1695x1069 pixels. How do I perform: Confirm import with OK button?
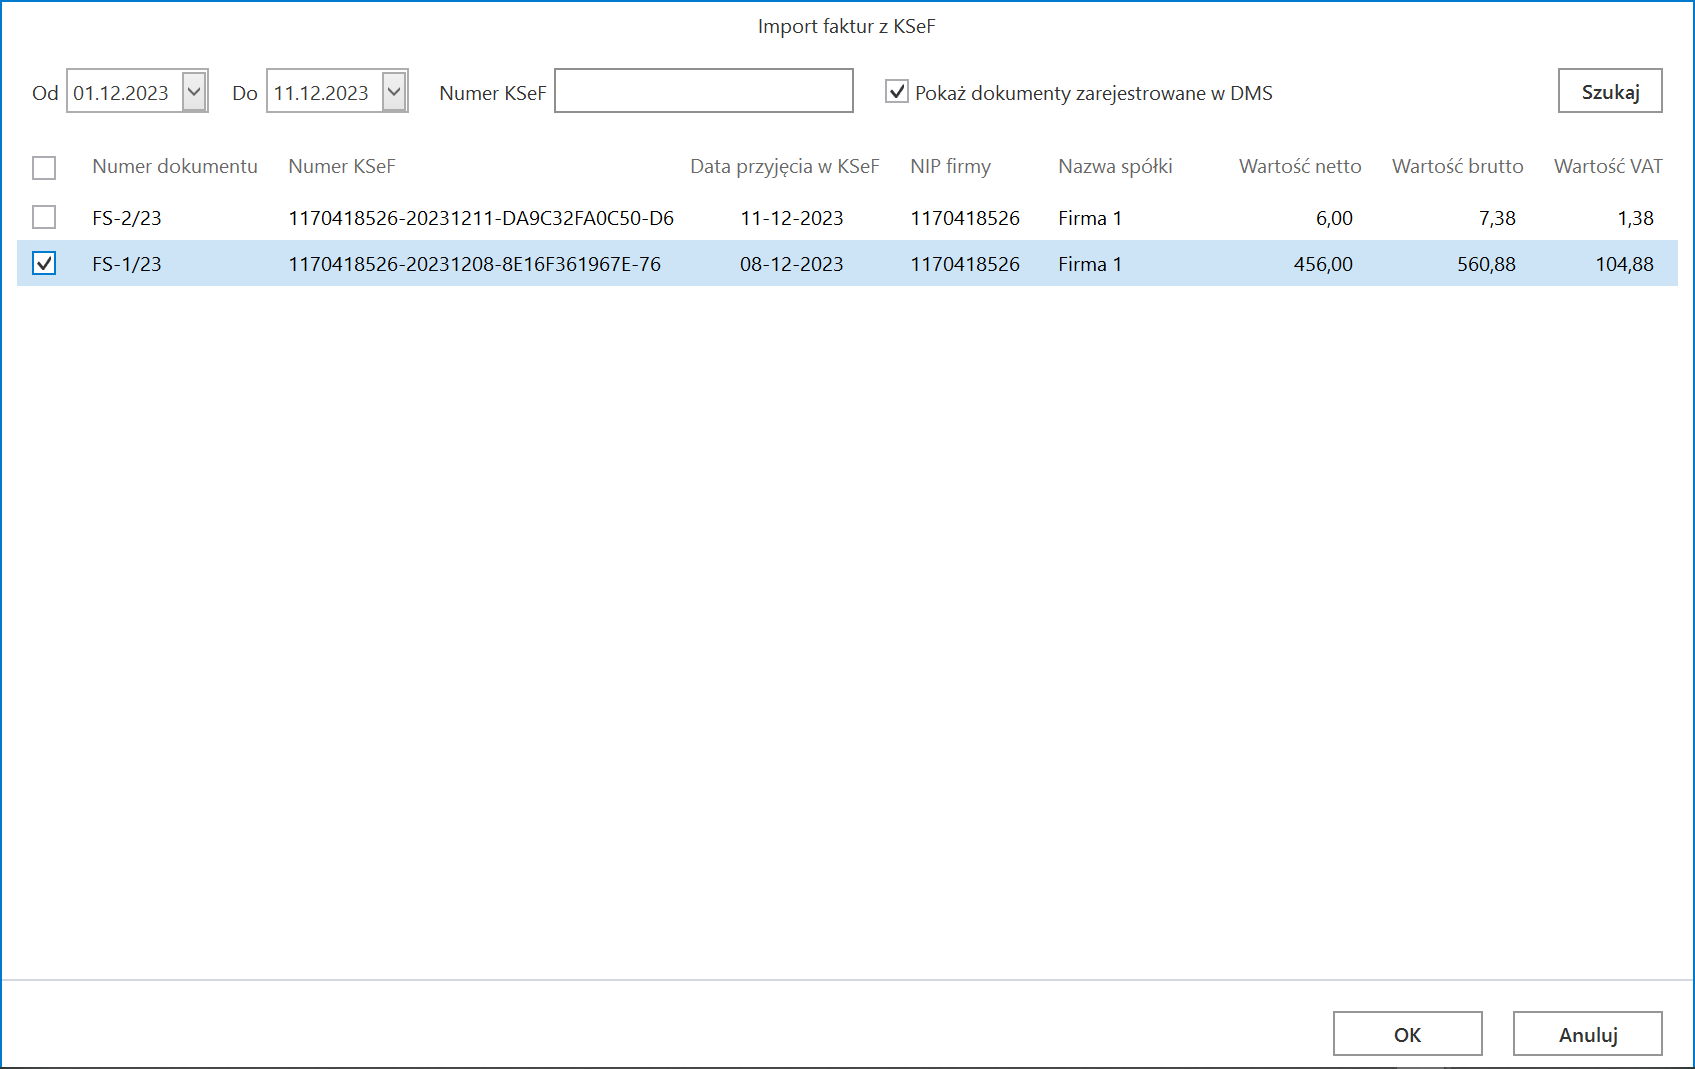point(1407,1034)
